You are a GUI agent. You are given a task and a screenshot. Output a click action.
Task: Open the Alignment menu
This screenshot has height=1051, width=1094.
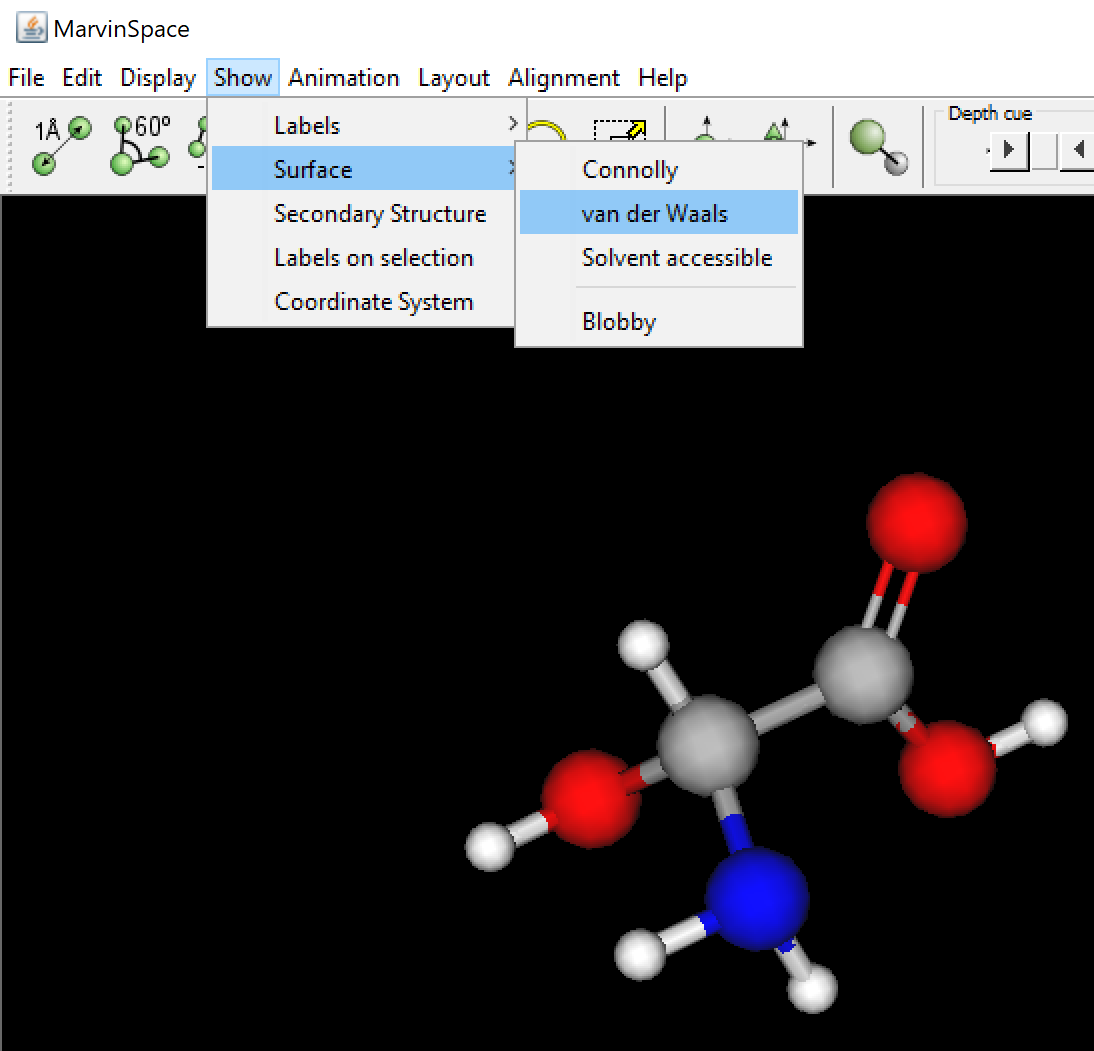coord(564,78)
